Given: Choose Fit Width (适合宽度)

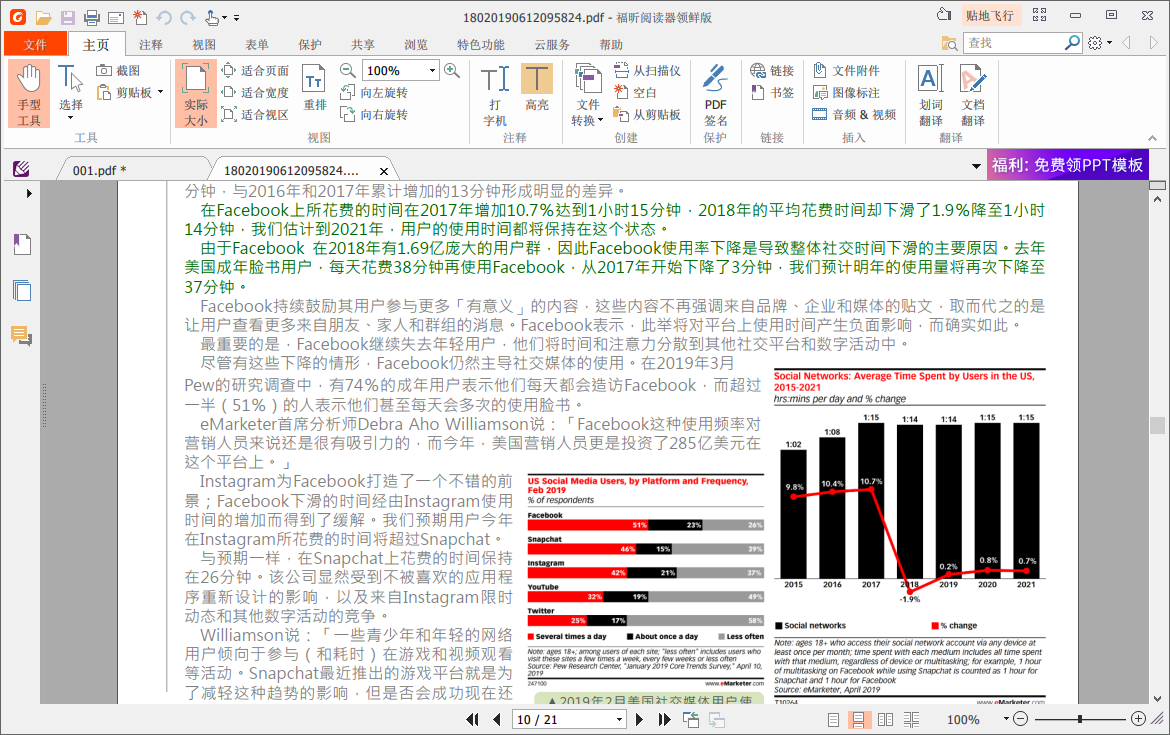Looking at the screenshot, I should click(x=255, y=93).
